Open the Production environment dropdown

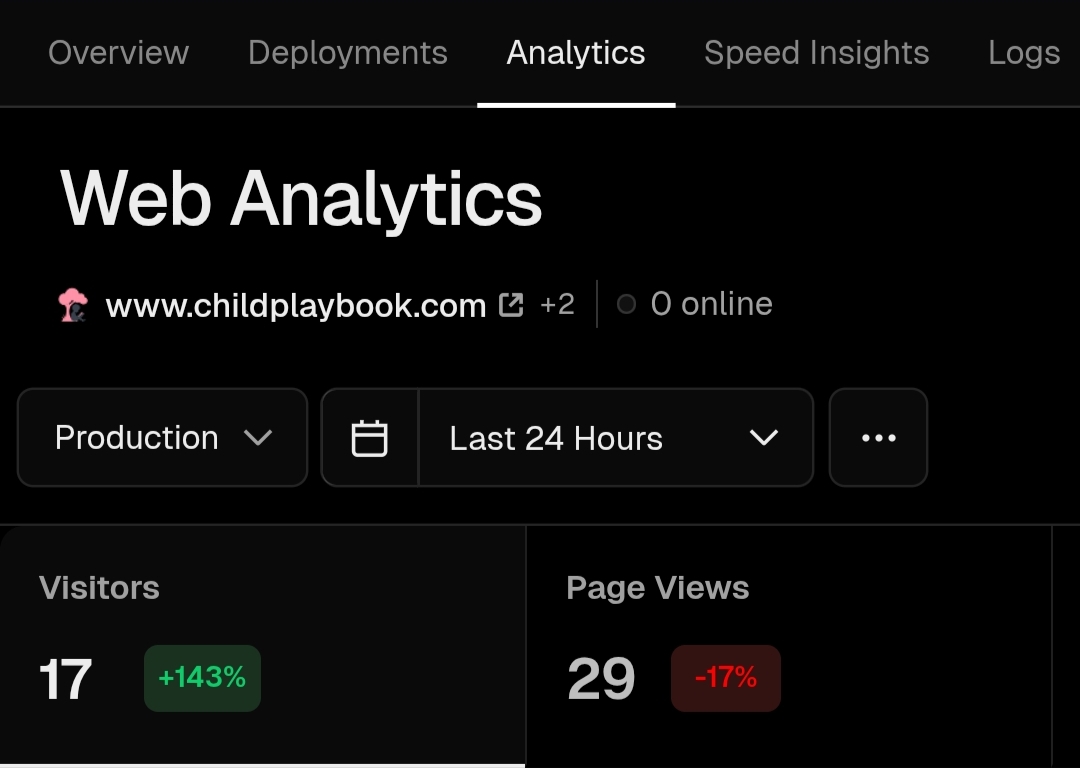[162, 438]
